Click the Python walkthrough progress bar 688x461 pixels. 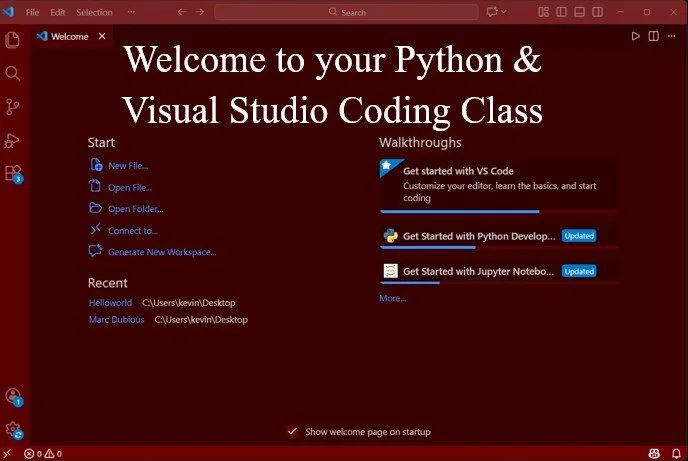click(x=499, y=248)
